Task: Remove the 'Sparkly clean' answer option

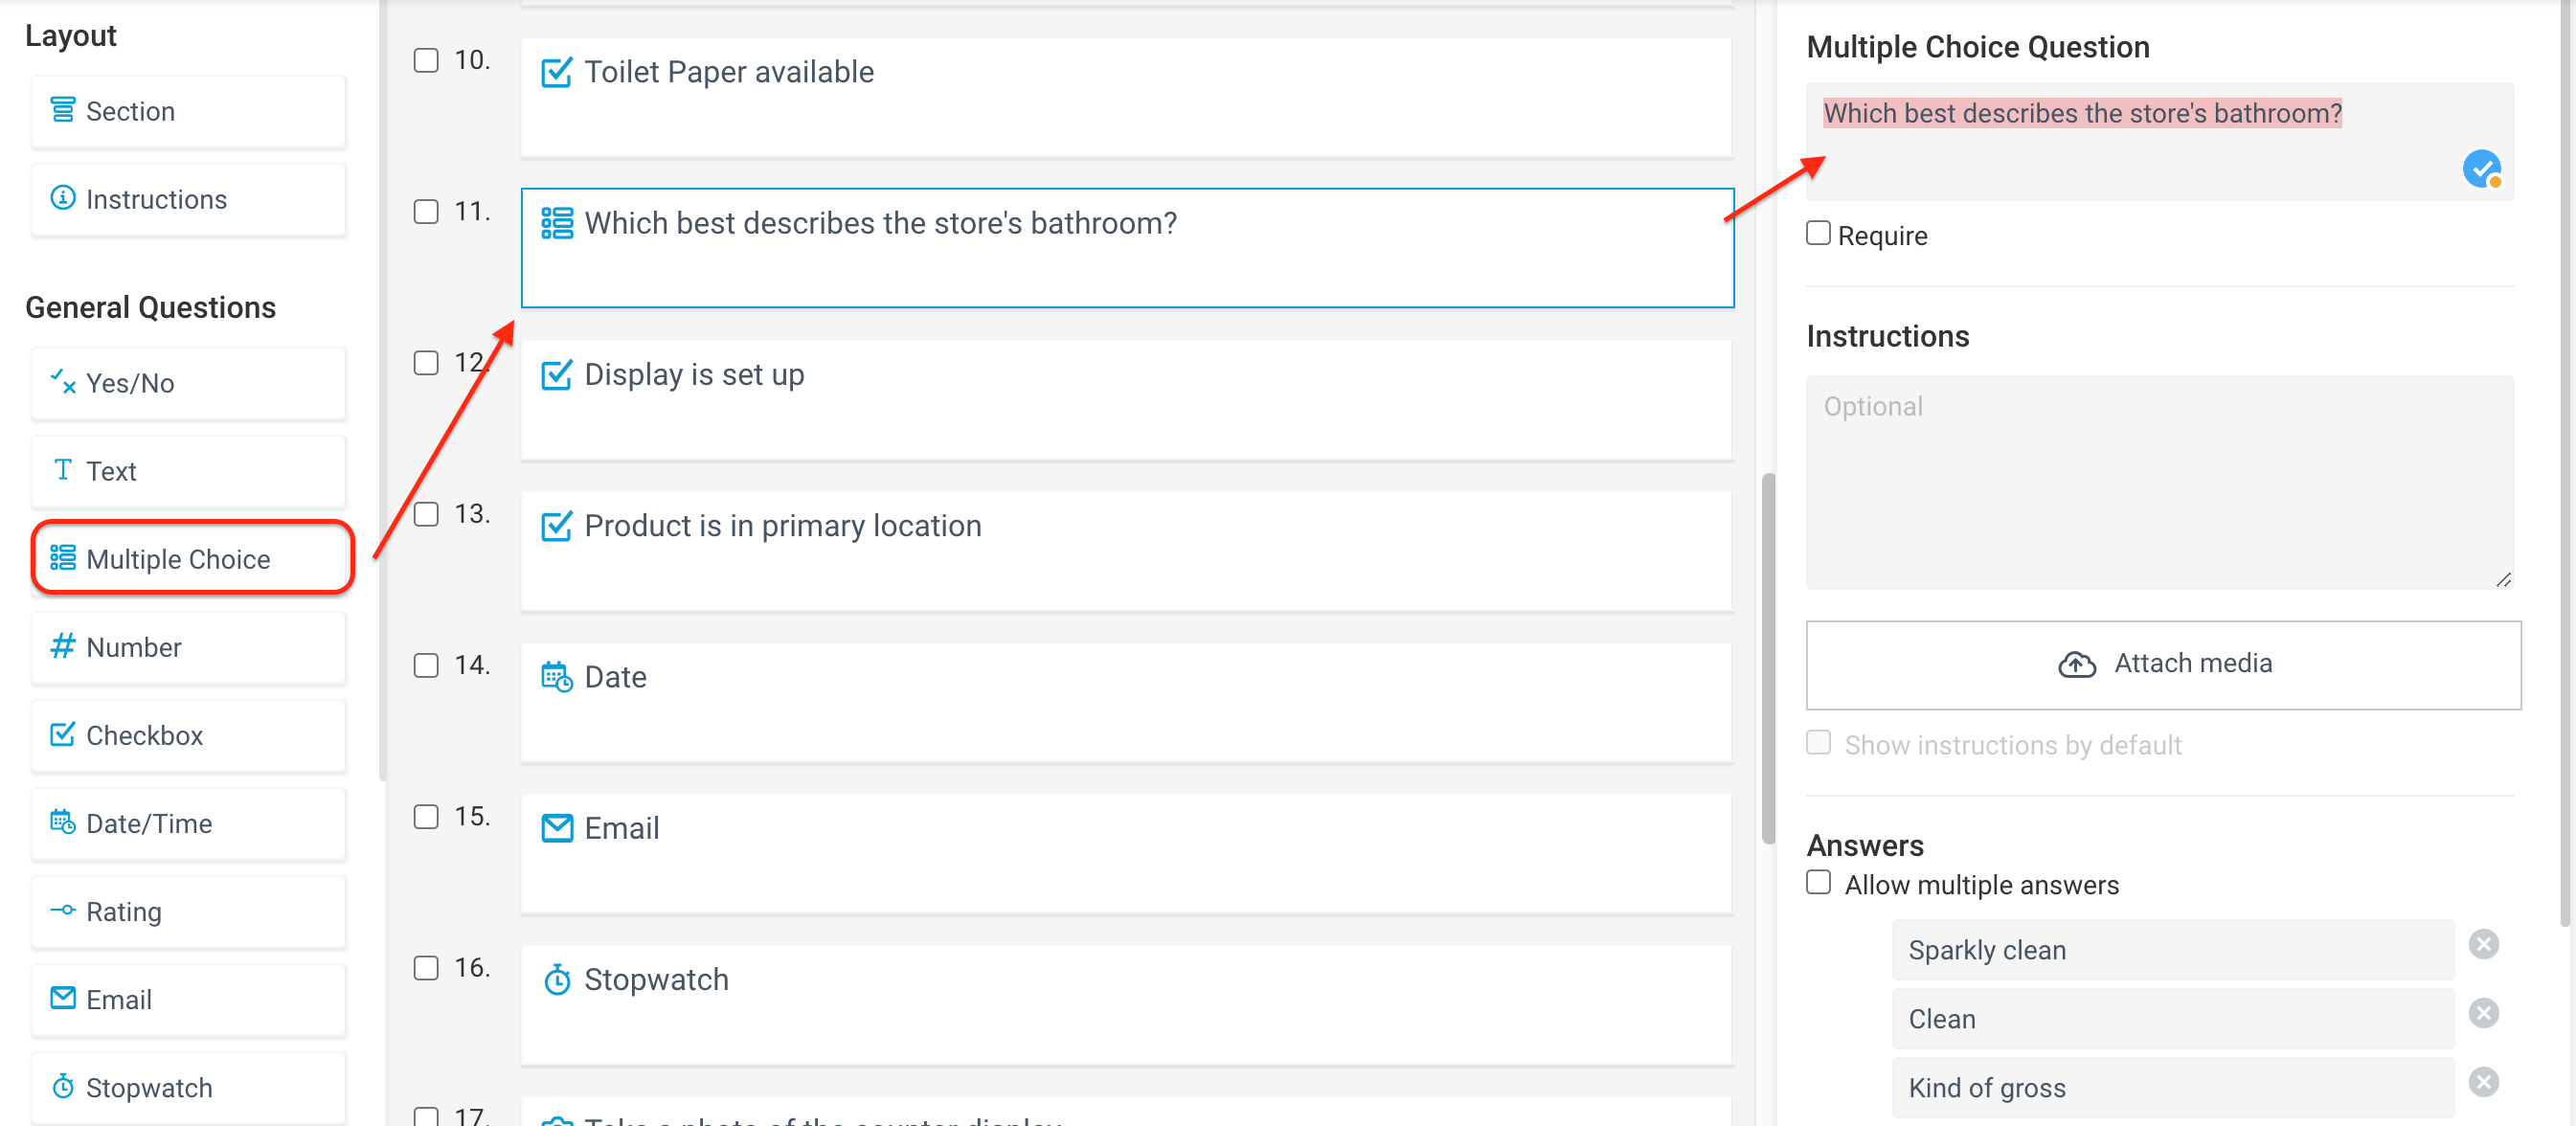Action: click(2484, 944)
